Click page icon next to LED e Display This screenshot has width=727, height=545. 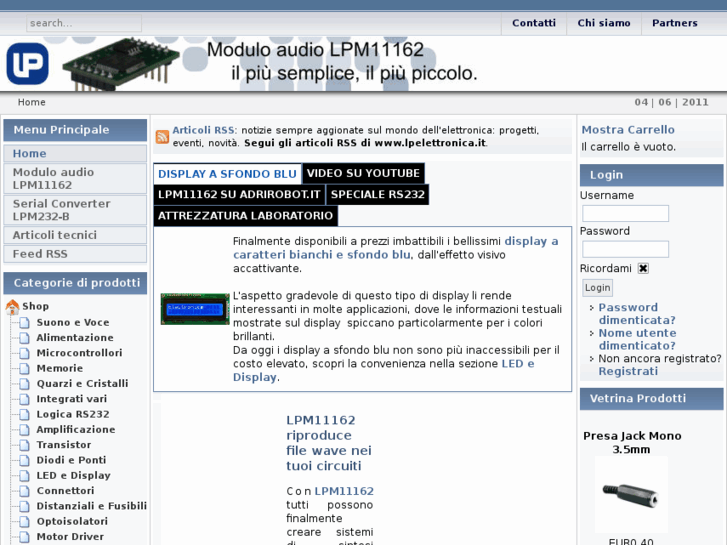click(x=25, y=475)
